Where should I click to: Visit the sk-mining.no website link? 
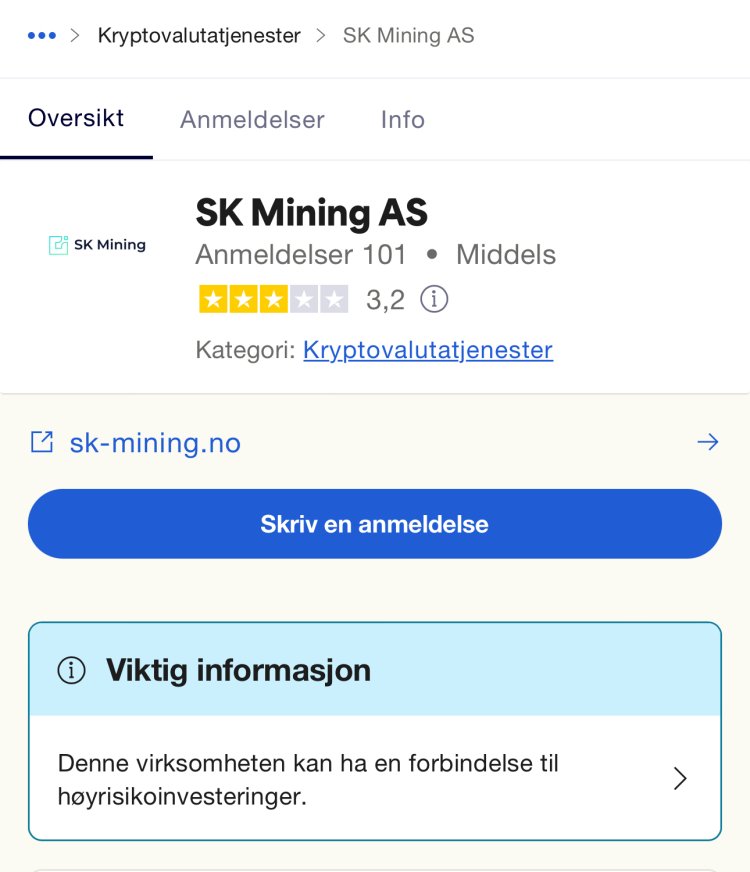point(155,443)
